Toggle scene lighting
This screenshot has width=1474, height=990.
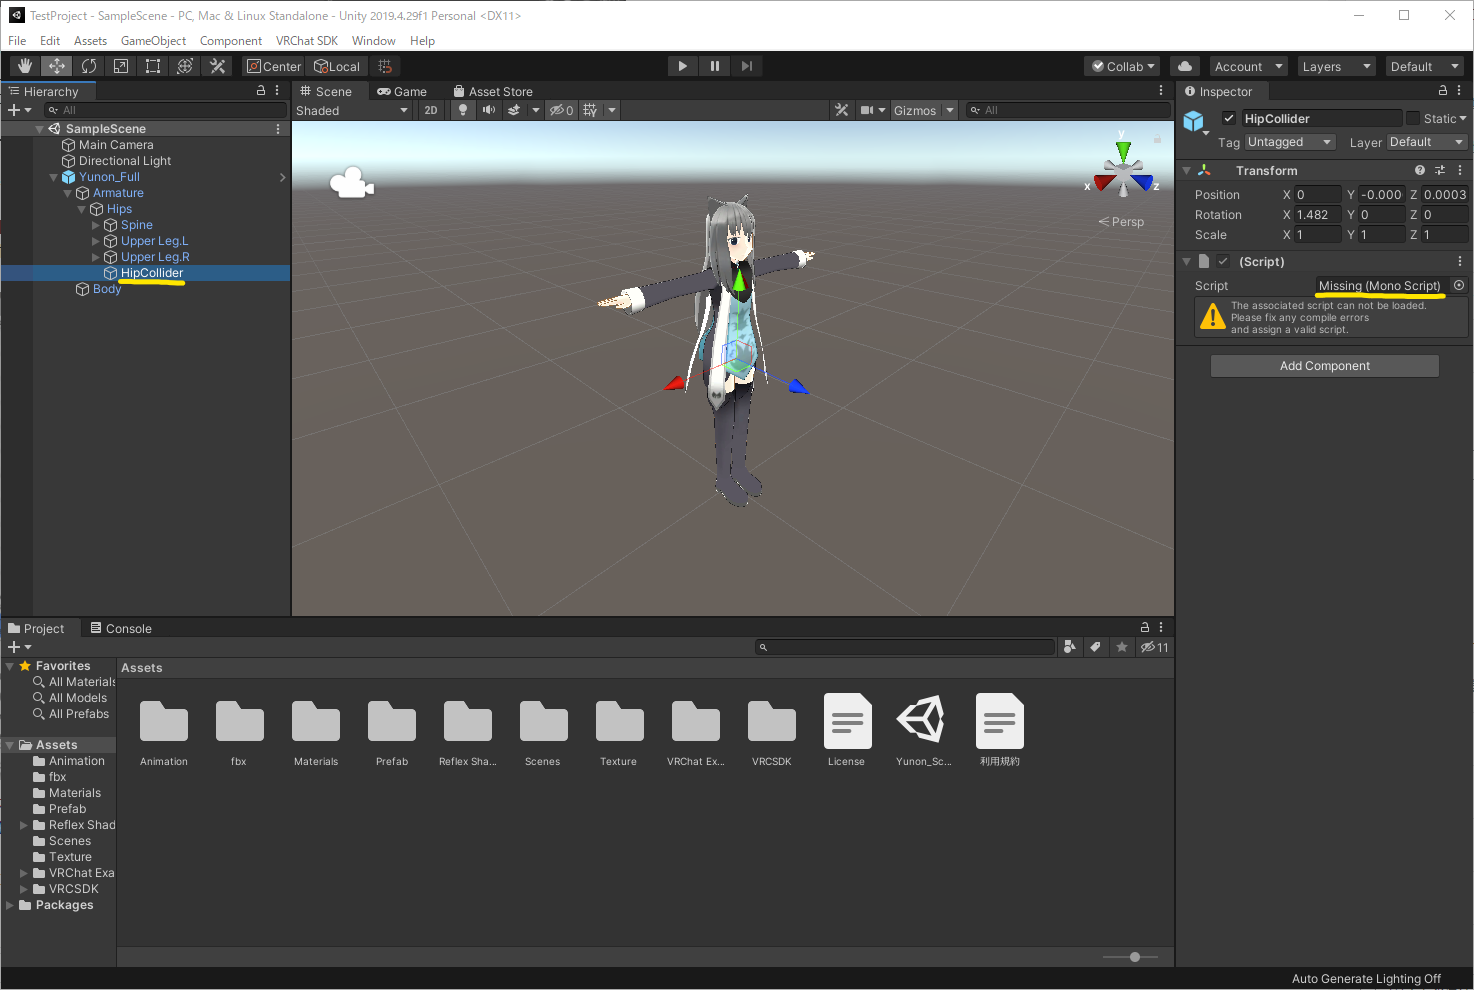coord(463,110)
